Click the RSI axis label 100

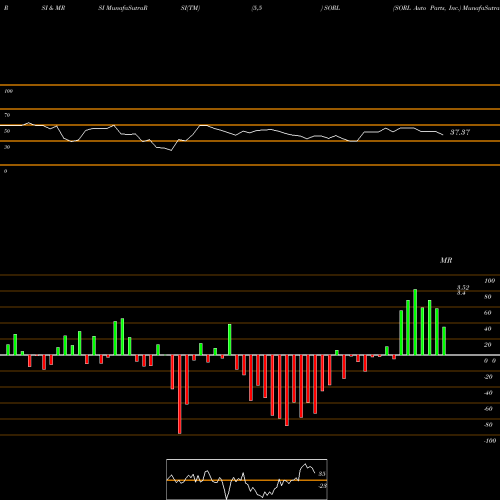coord(8,91)
